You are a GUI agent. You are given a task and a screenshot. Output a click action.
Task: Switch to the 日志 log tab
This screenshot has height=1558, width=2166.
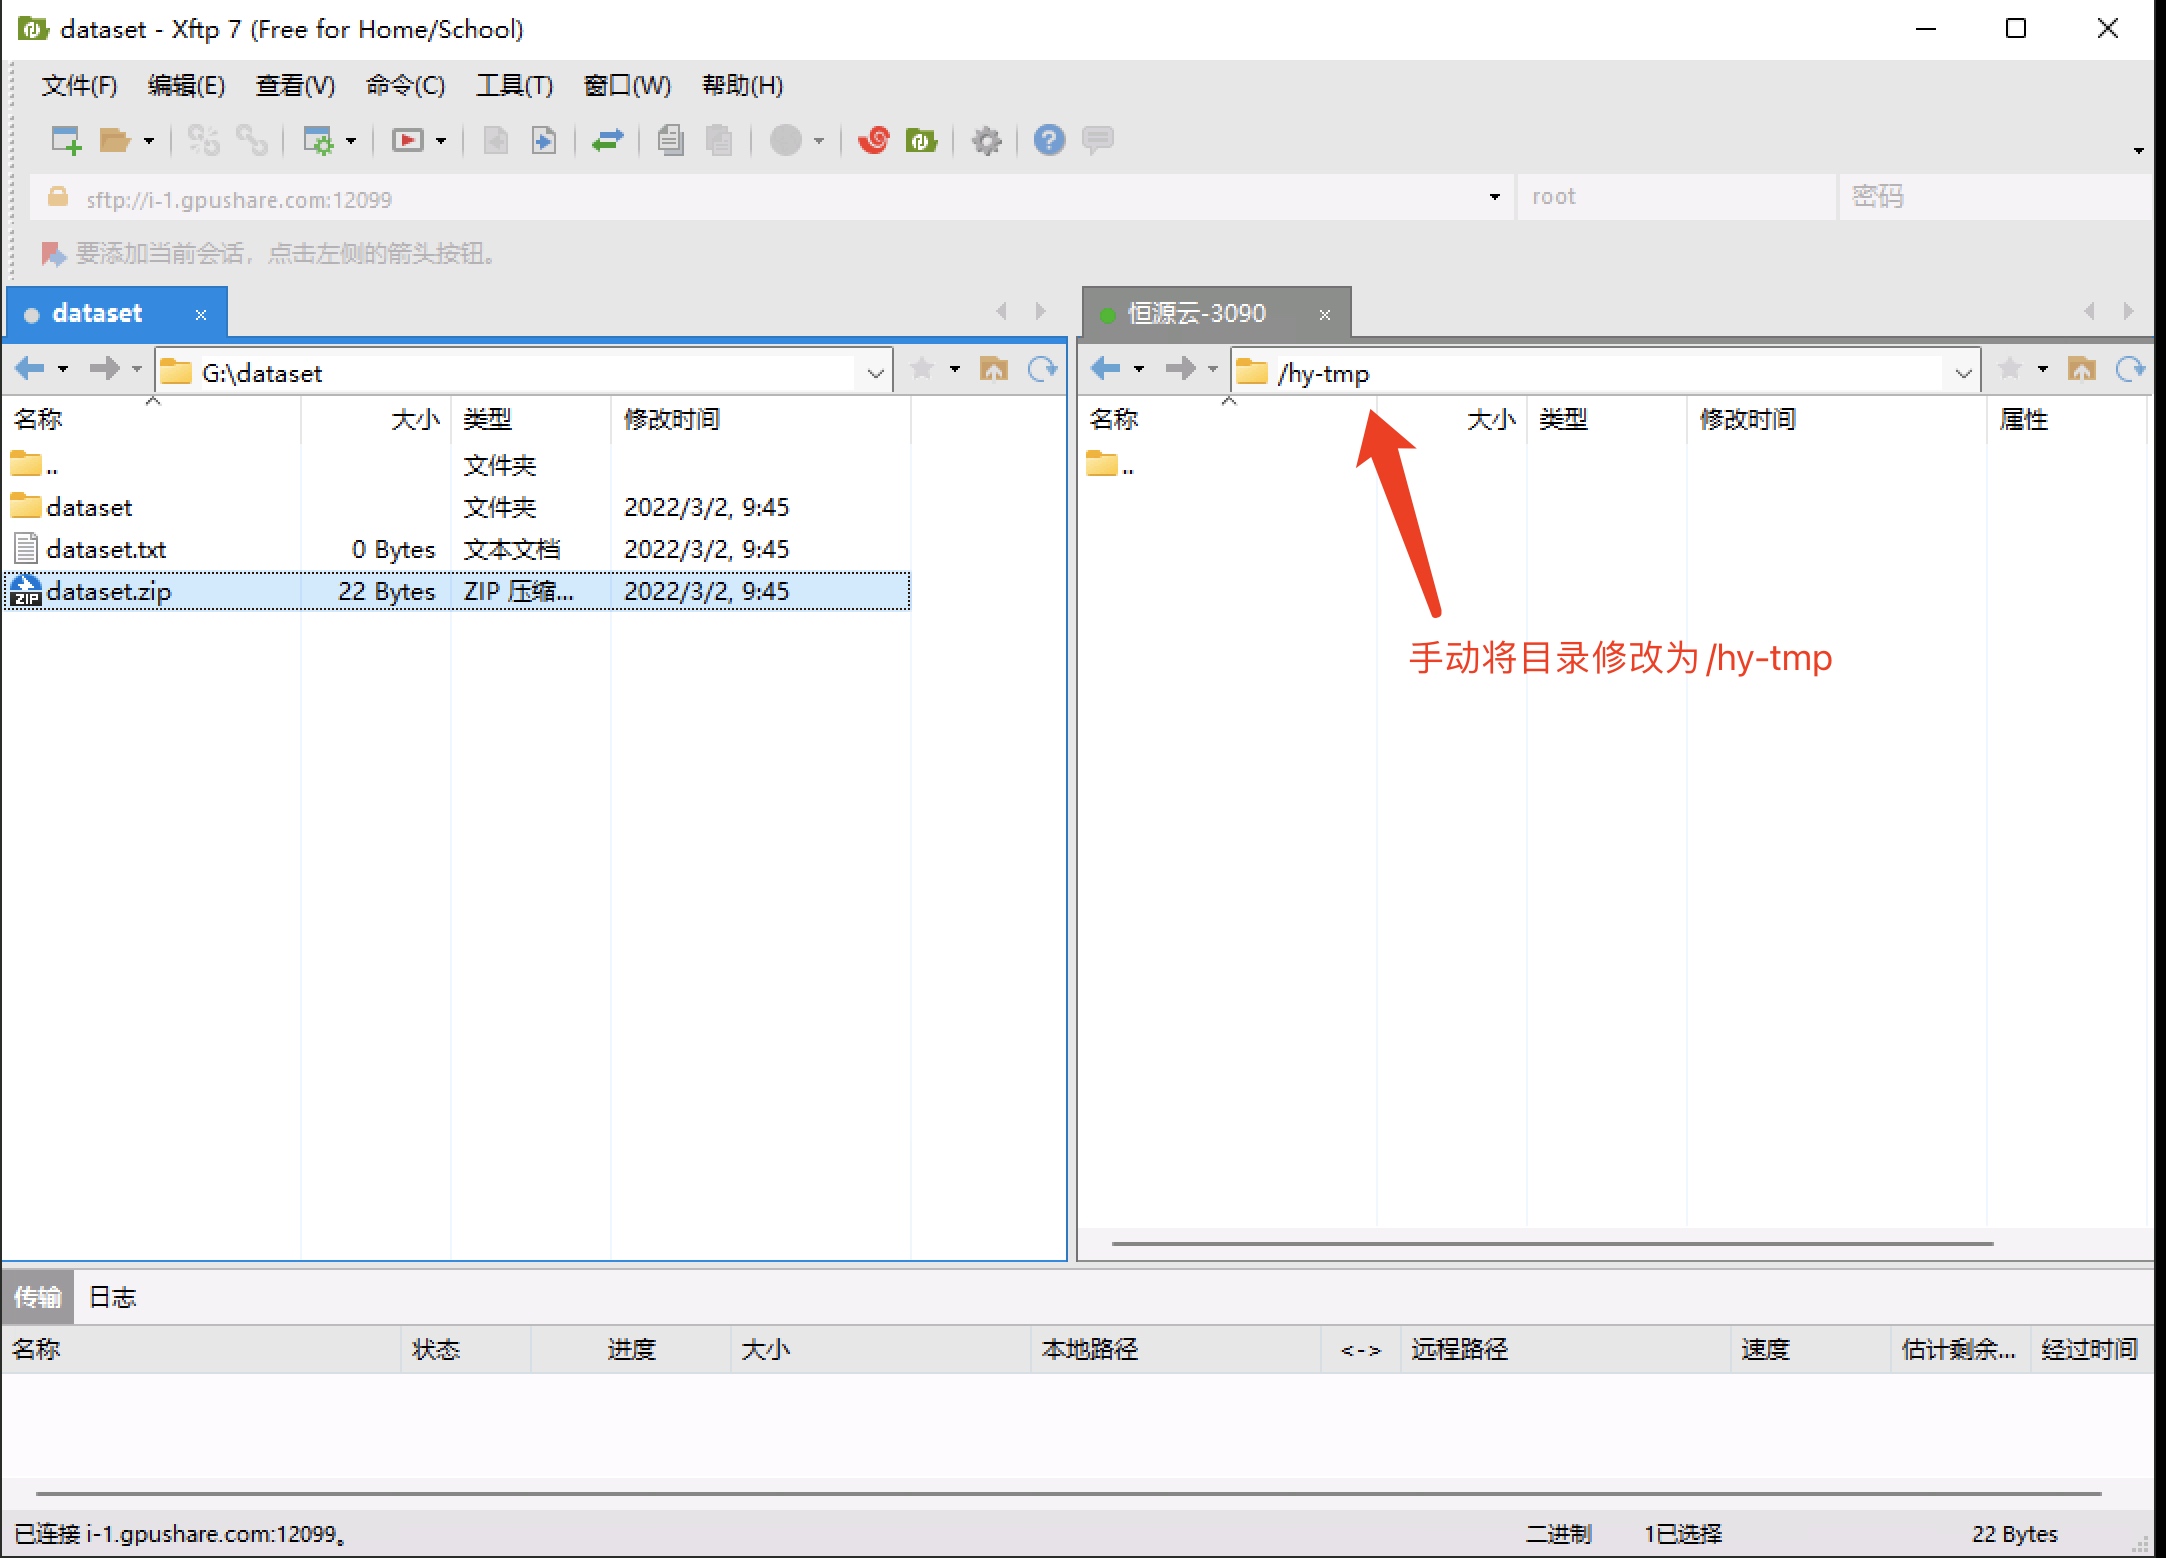[112, 1297]
